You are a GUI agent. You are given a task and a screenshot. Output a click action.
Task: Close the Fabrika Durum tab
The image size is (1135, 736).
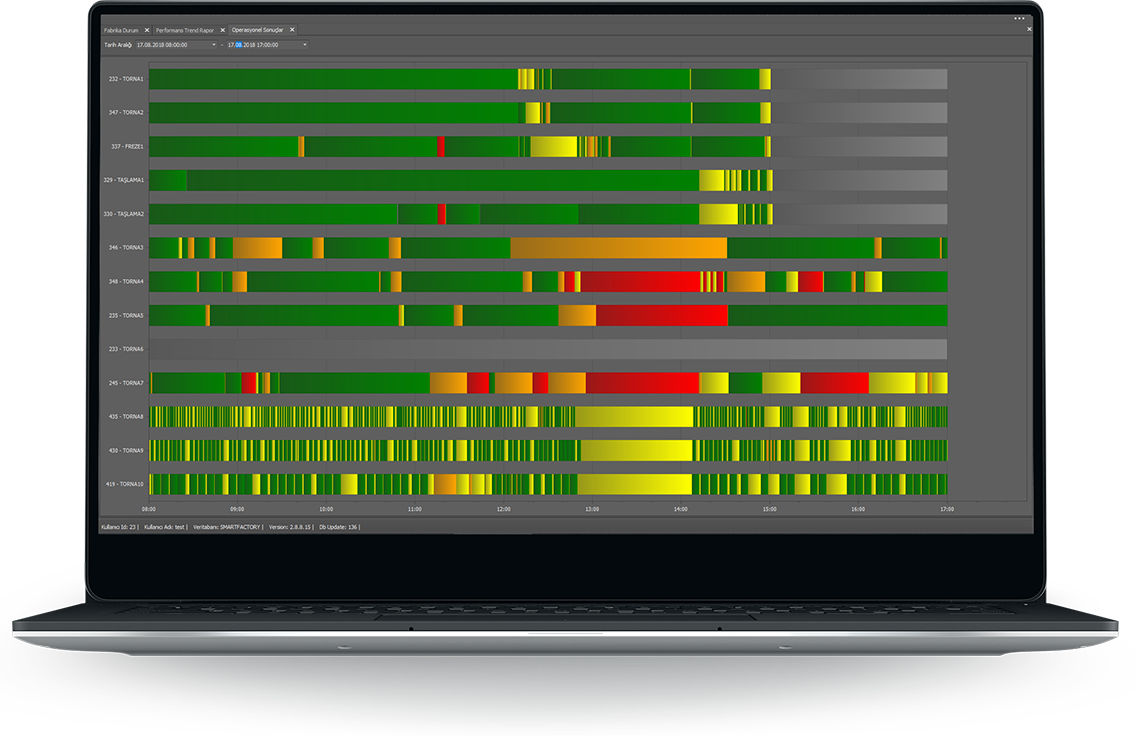pyautogui.click(x=146, y=30)
